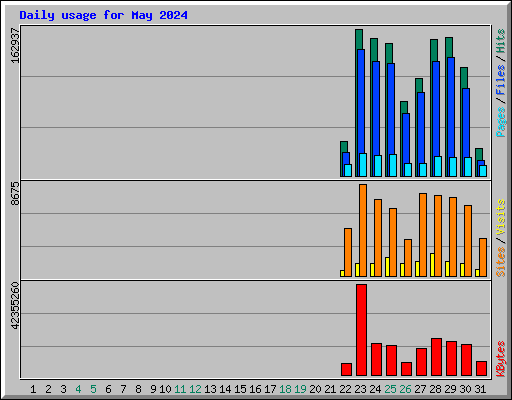Click green weekend day 26 label
Image resolution: width=512 pixels, height=400 pixels.
coord(405,389)
